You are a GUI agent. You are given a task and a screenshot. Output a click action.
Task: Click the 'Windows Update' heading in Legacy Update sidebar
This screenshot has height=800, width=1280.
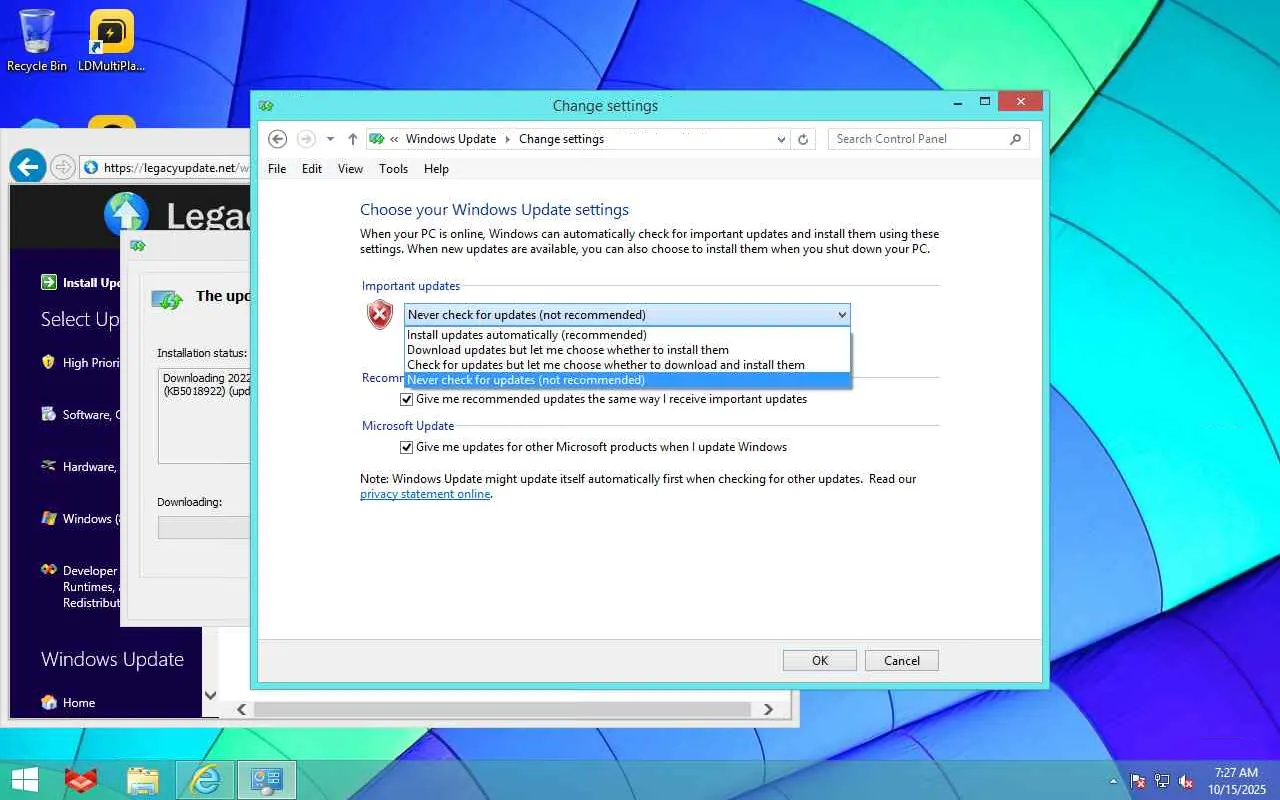(112, 659)
